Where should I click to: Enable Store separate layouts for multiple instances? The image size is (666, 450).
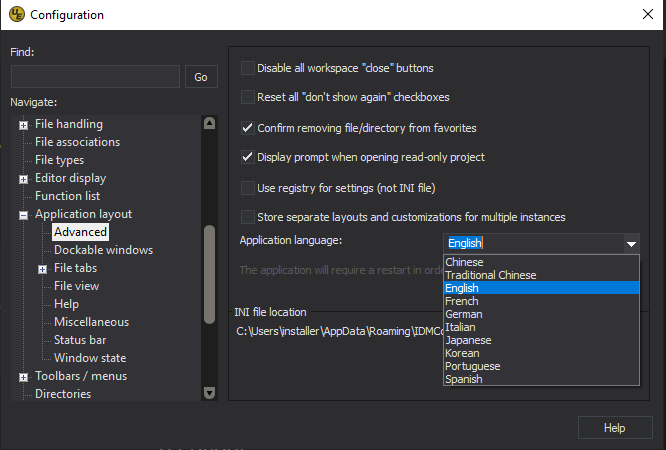[248, 217]
